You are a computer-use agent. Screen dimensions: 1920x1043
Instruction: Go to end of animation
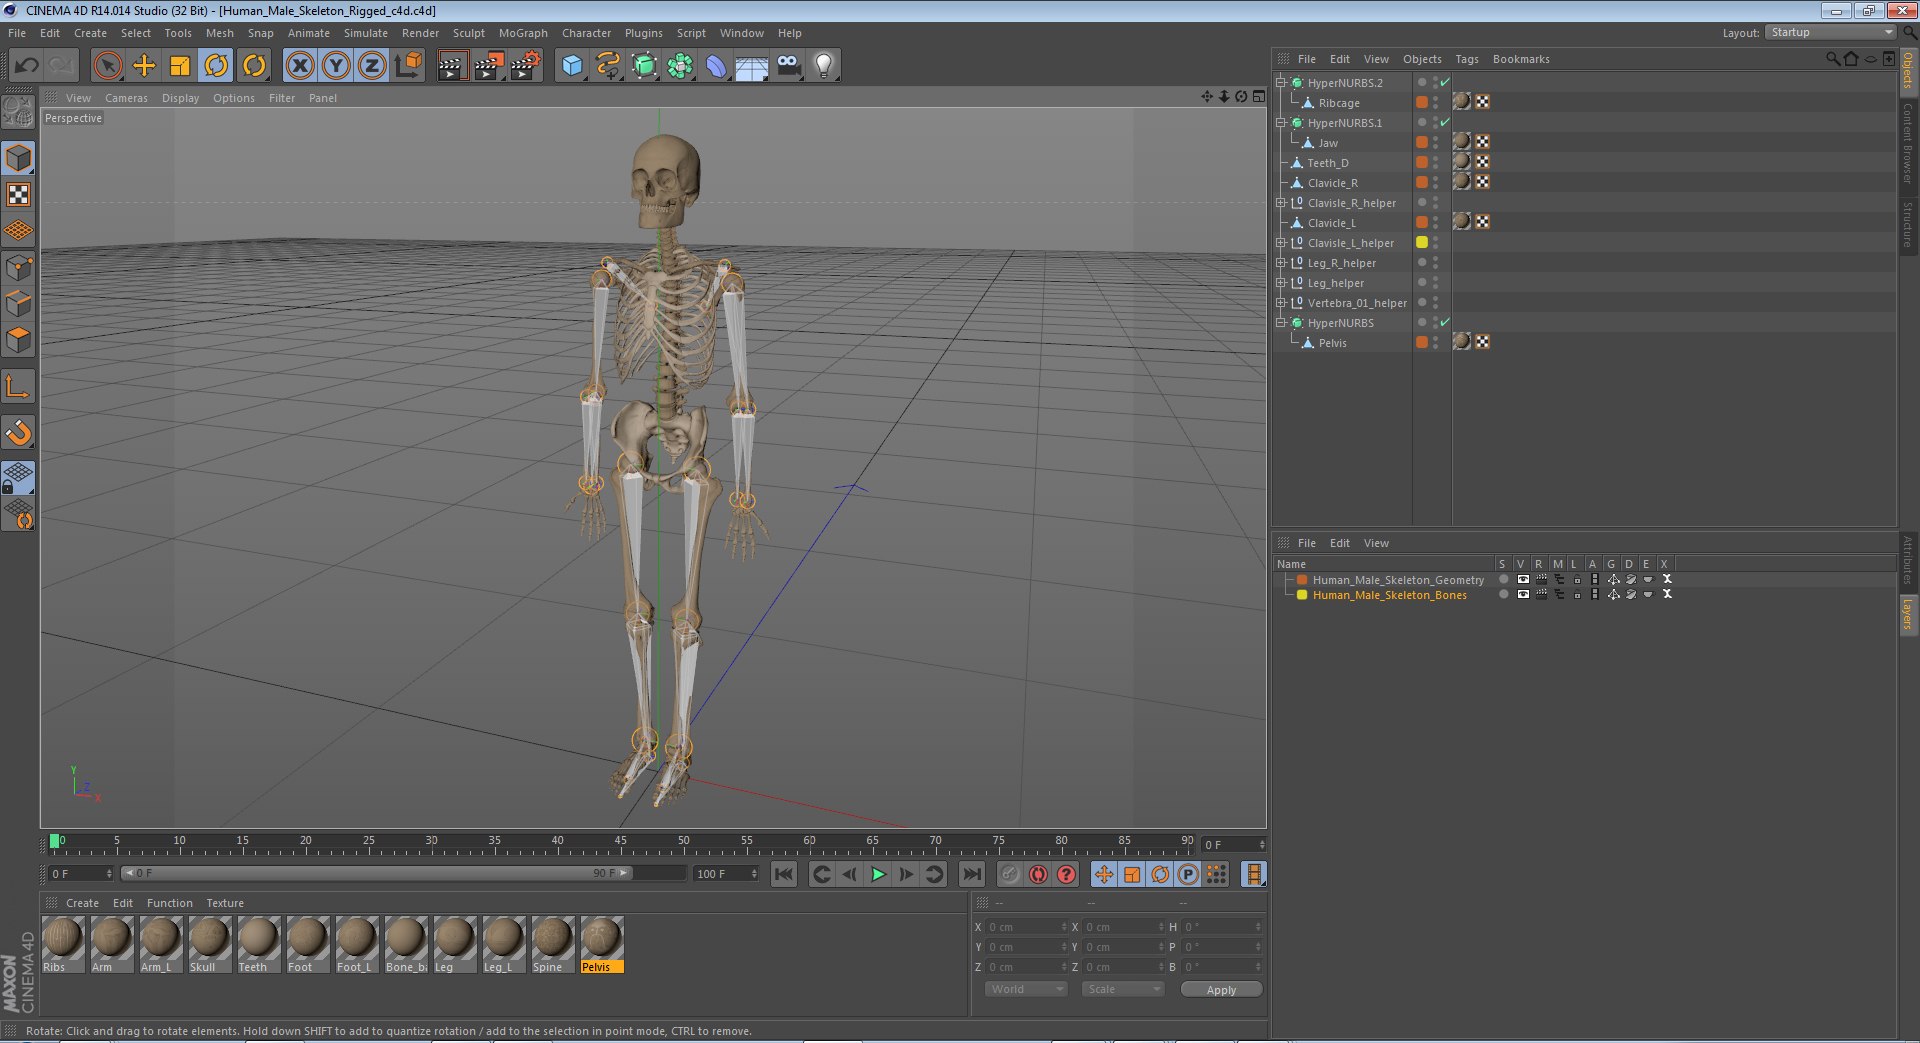click(x=971, y=874)
